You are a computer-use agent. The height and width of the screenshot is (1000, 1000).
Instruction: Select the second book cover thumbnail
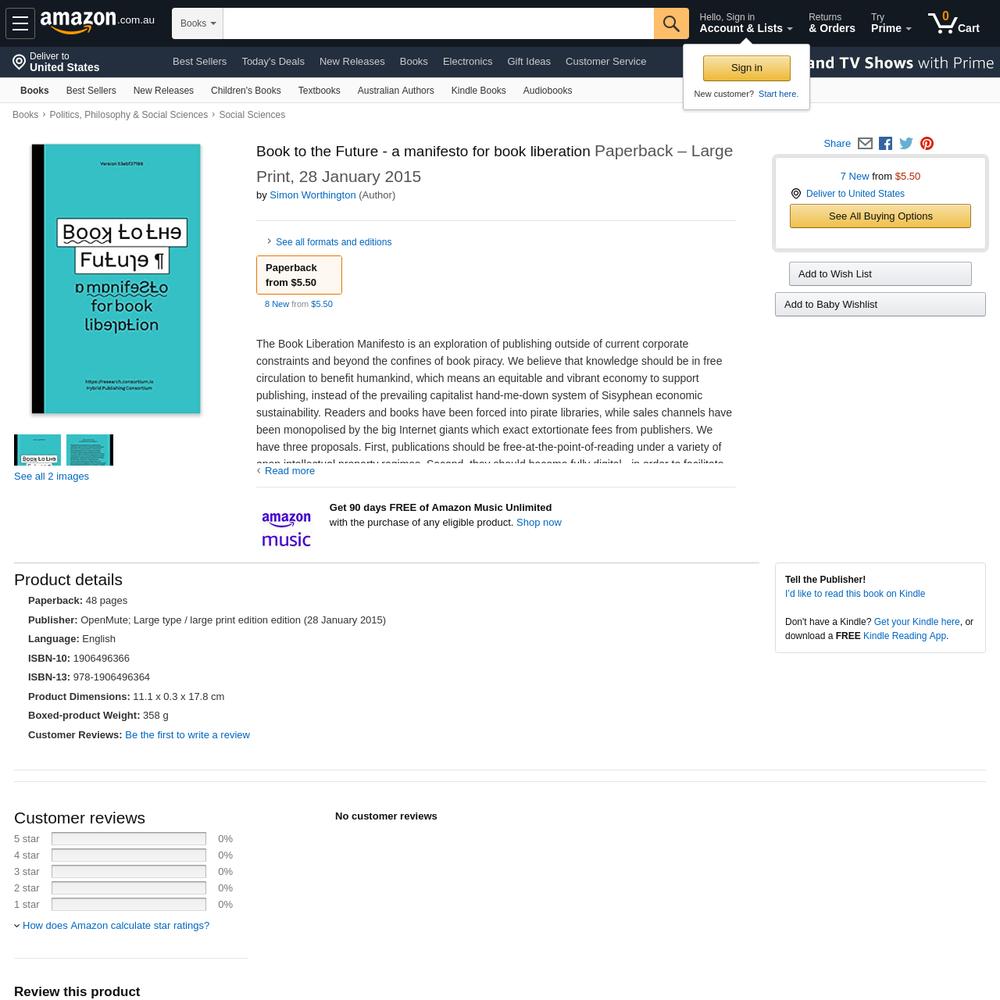tap(90, 450)
